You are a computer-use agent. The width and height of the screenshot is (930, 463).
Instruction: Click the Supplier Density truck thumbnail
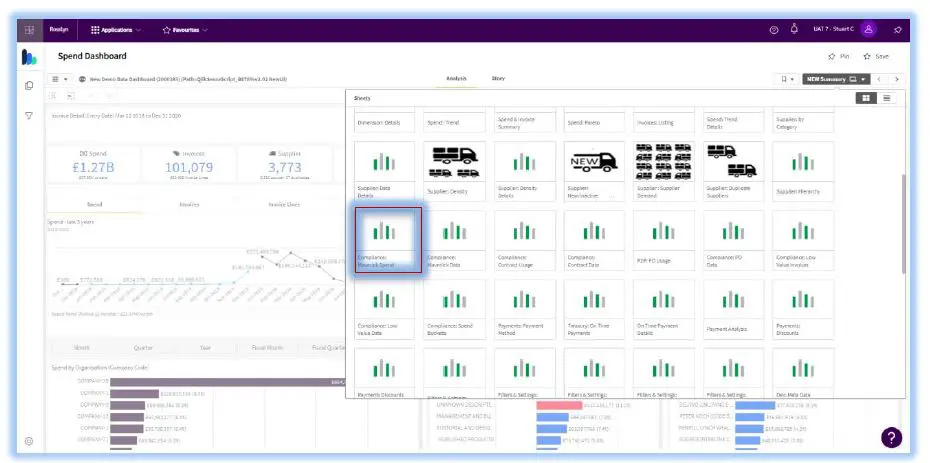click(x=454, y=162)
